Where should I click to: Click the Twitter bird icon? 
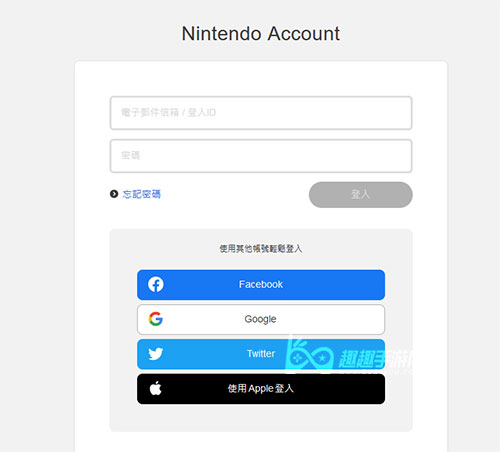(x=156, y=354)
